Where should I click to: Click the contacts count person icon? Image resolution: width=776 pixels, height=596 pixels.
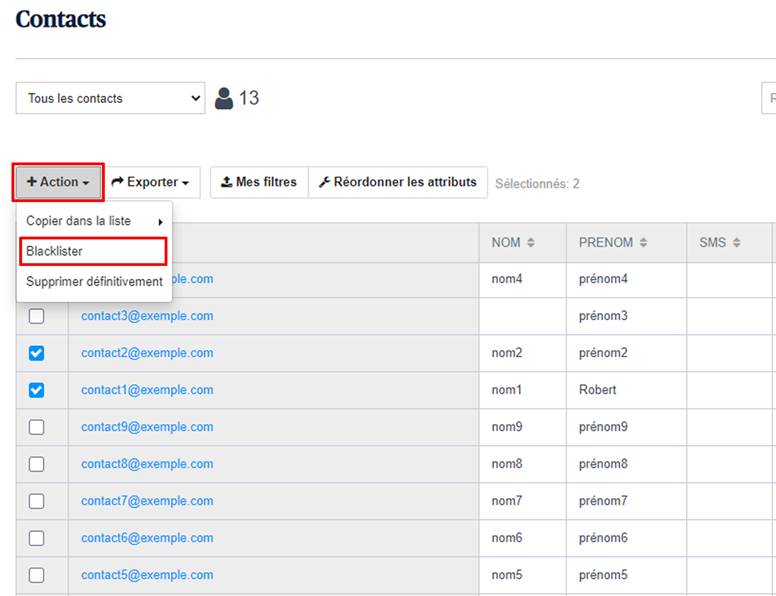[x=224, y=98]
